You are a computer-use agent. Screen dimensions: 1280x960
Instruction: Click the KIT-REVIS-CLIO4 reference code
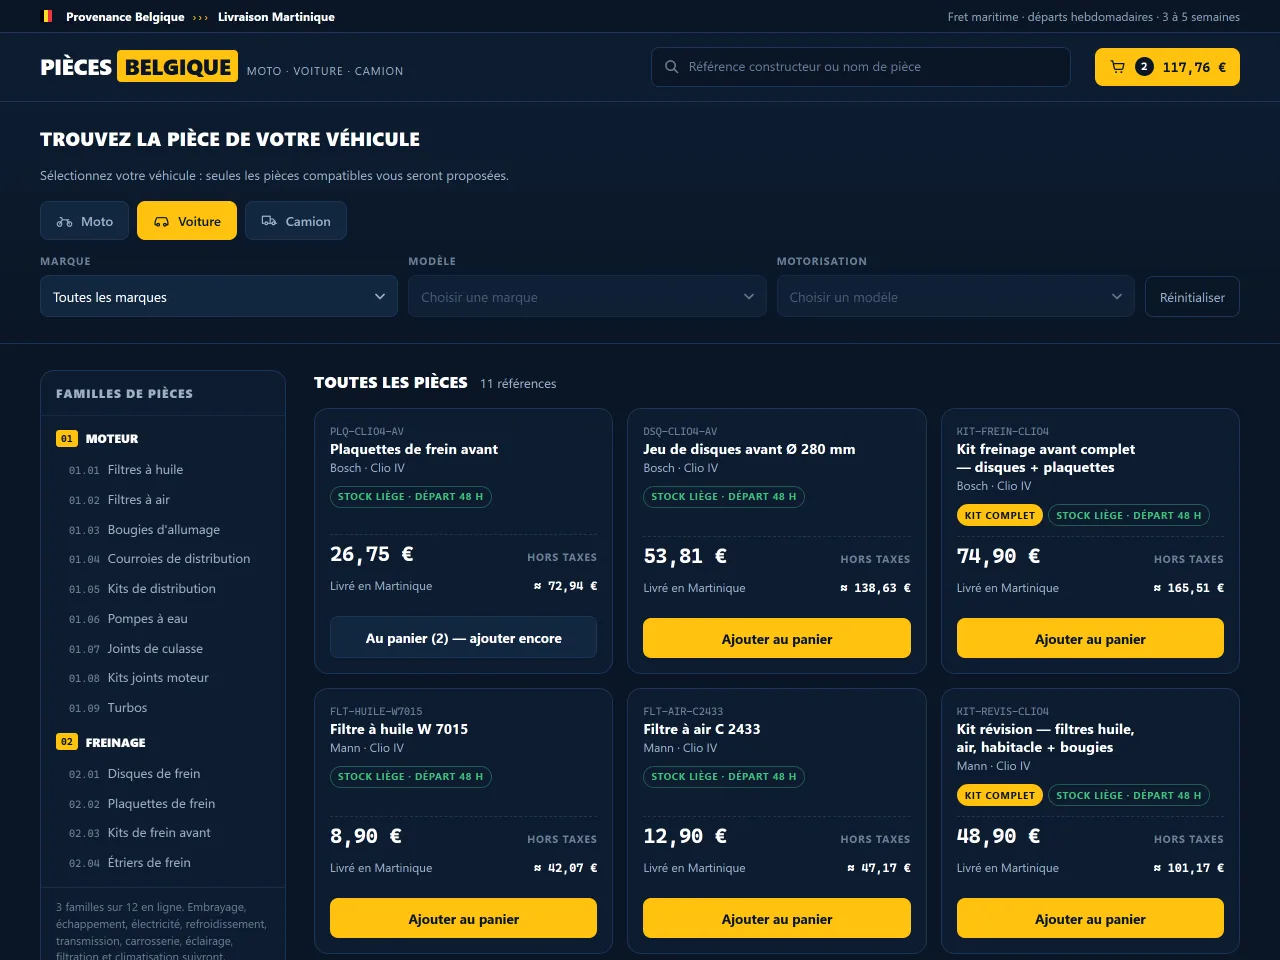coord(1003,712)
